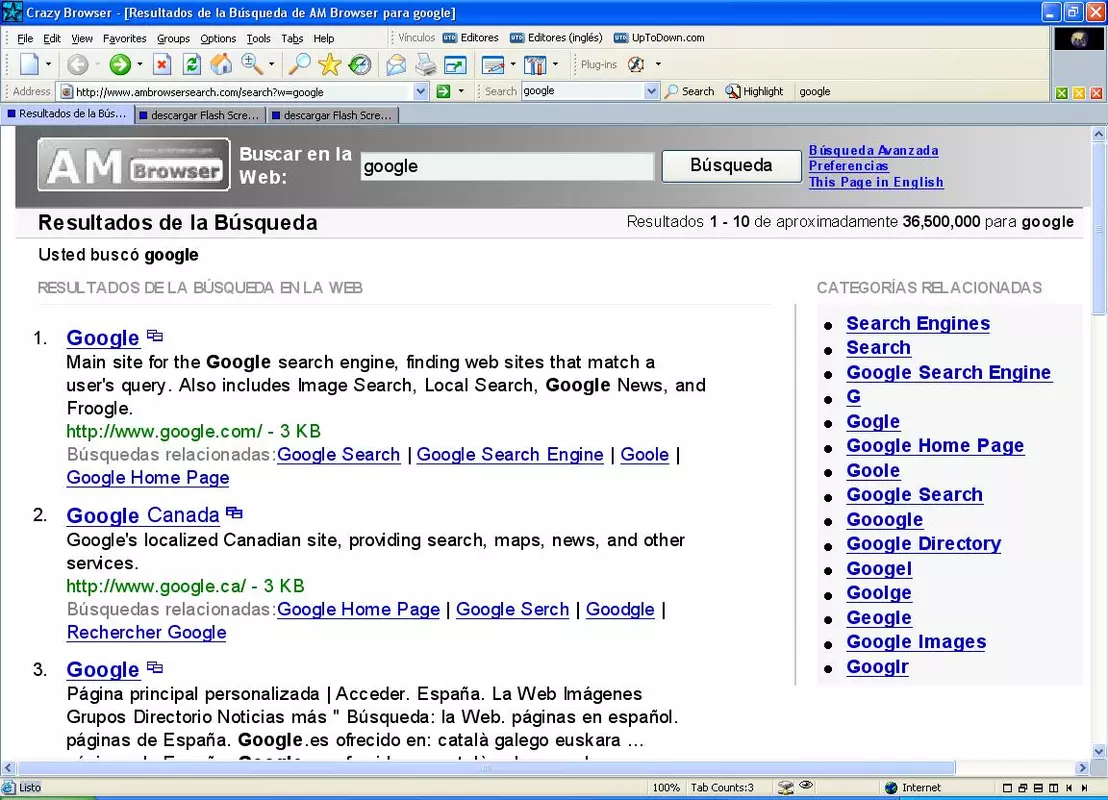Viewport: 1108px width, 800px height.
Task: Print the page with the printer icon
Action: (425, 64)
